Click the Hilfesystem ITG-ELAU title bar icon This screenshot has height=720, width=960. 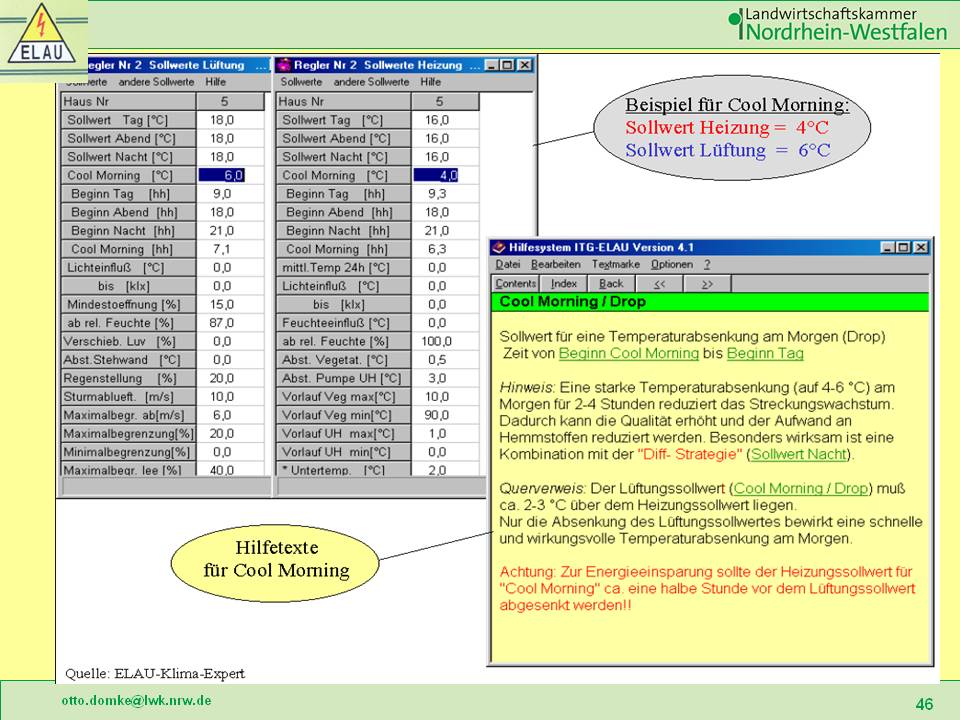[x=498, y=247]
